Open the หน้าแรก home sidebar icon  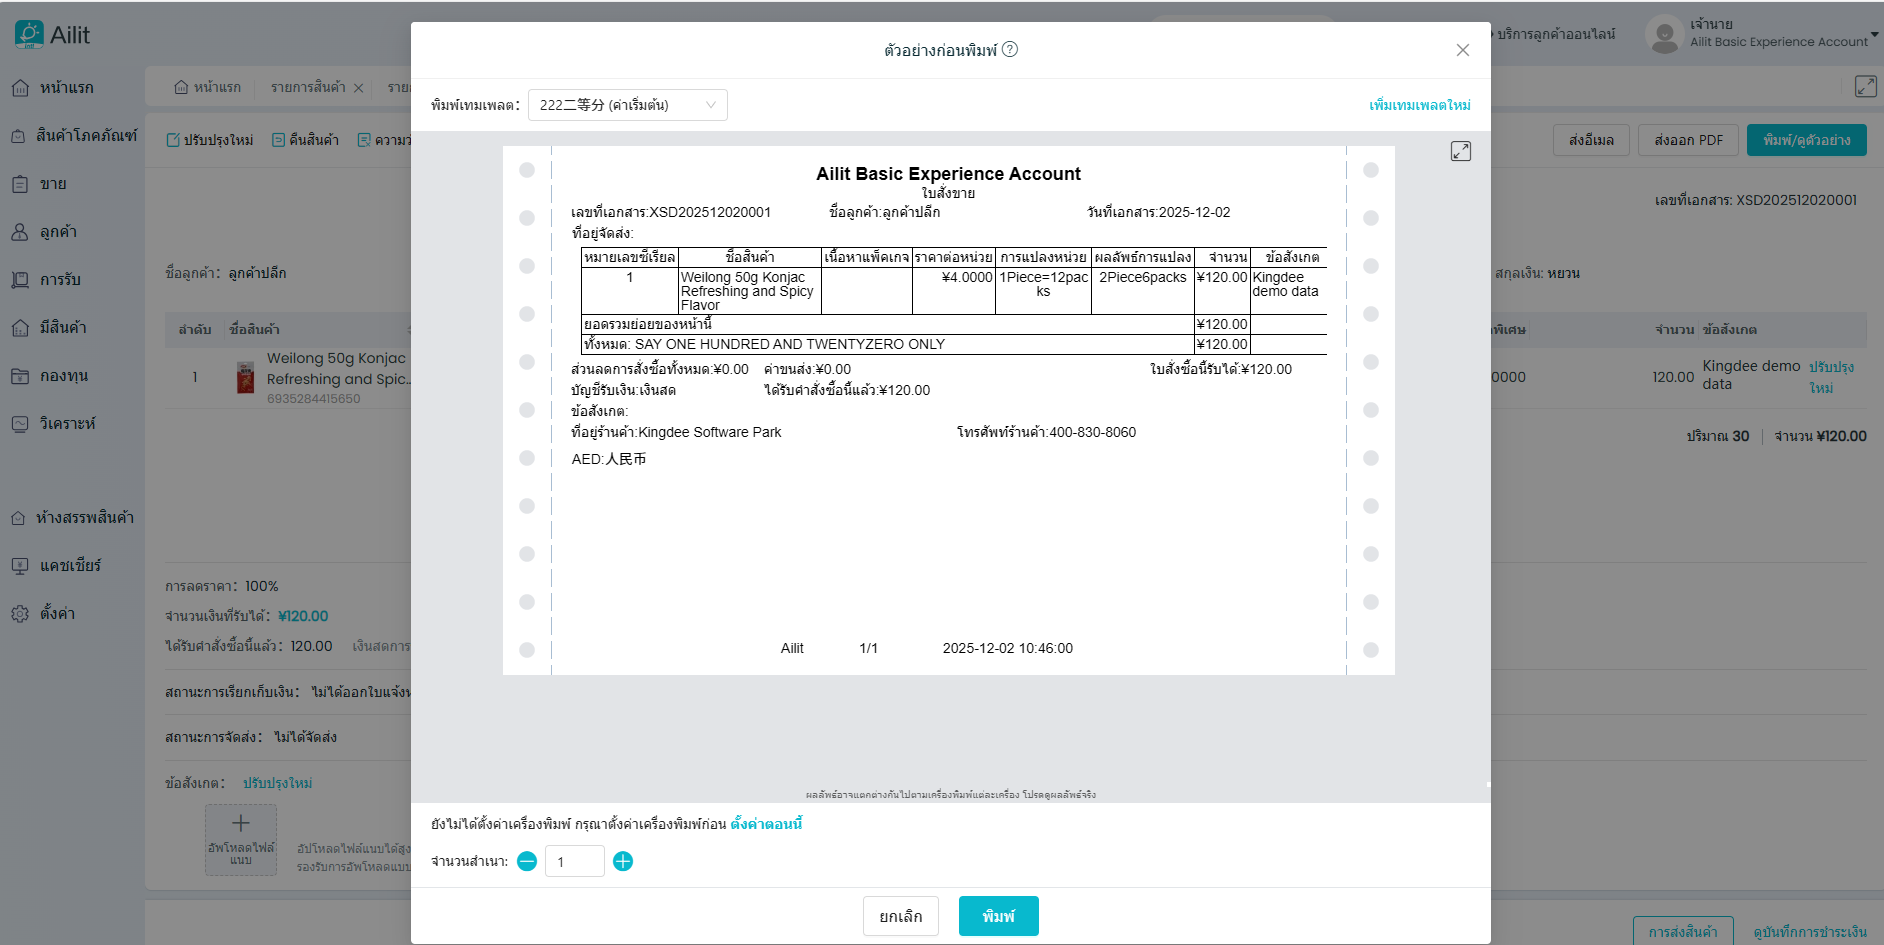20,88
